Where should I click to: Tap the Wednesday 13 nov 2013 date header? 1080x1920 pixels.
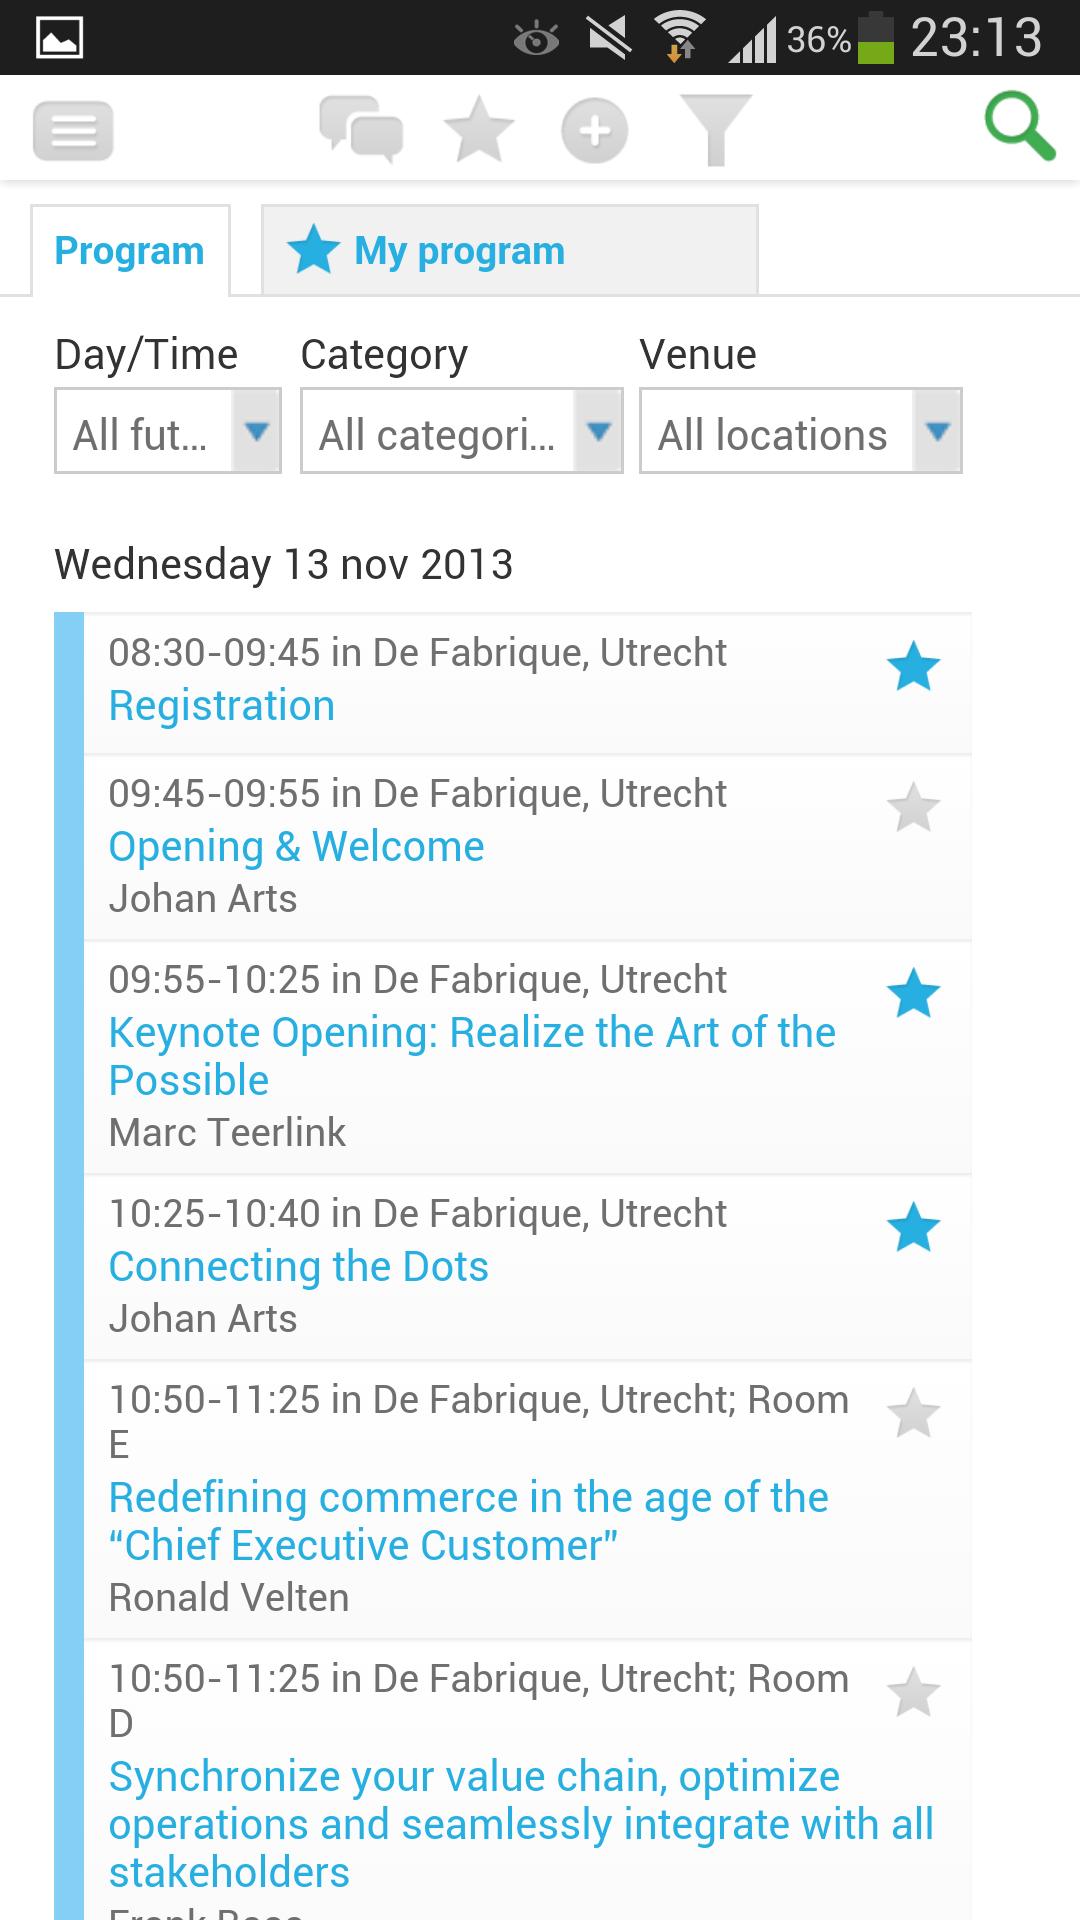pos(284,565)
